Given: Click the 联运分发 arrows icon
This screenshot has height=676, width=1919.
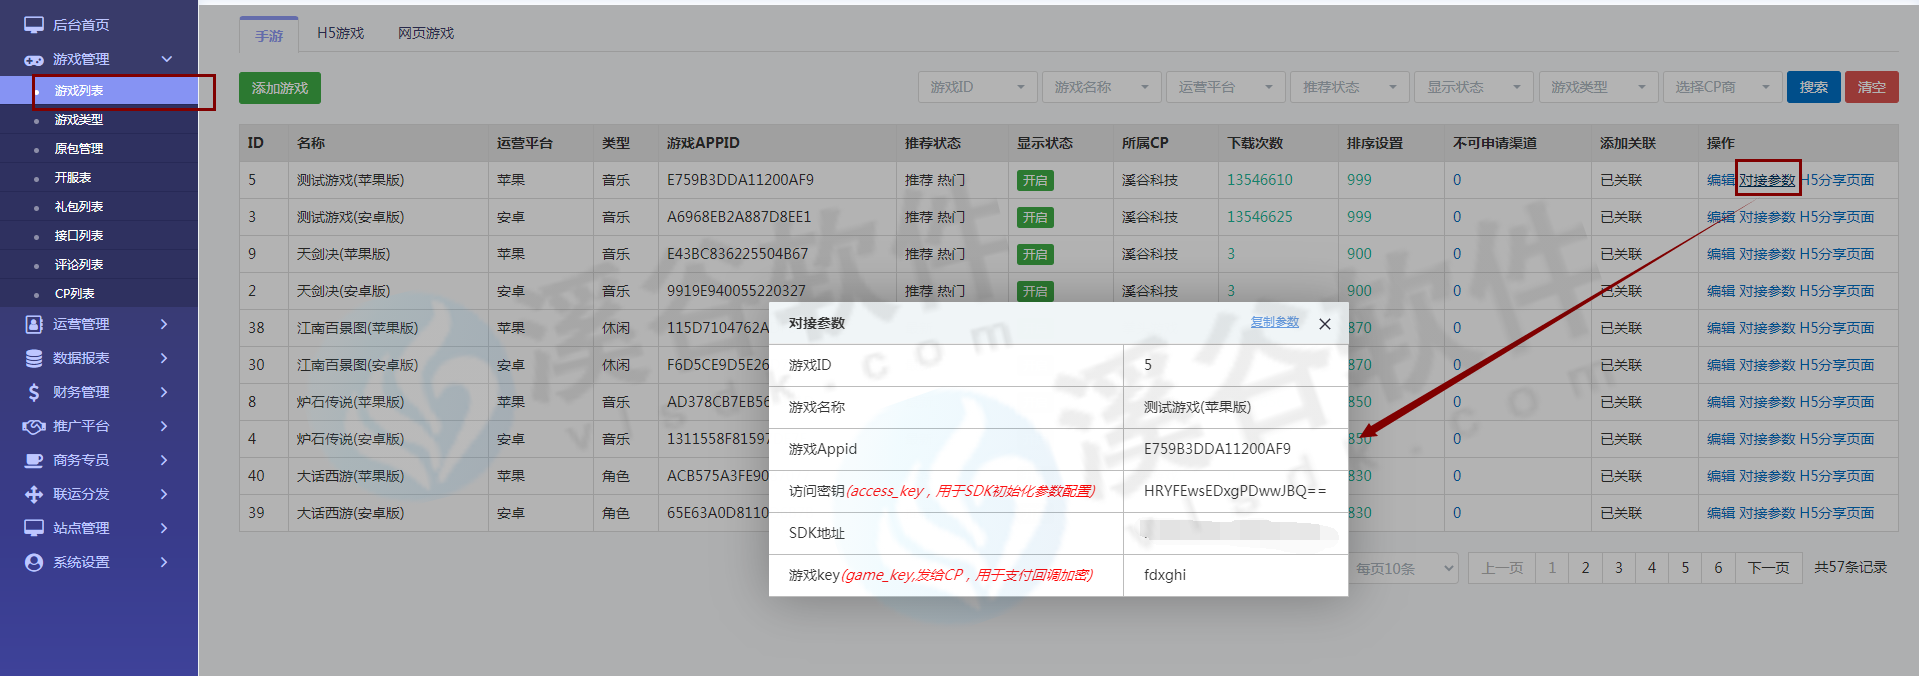Looking at the screenshot, I should pyautogui.click(x=34, y=494).
